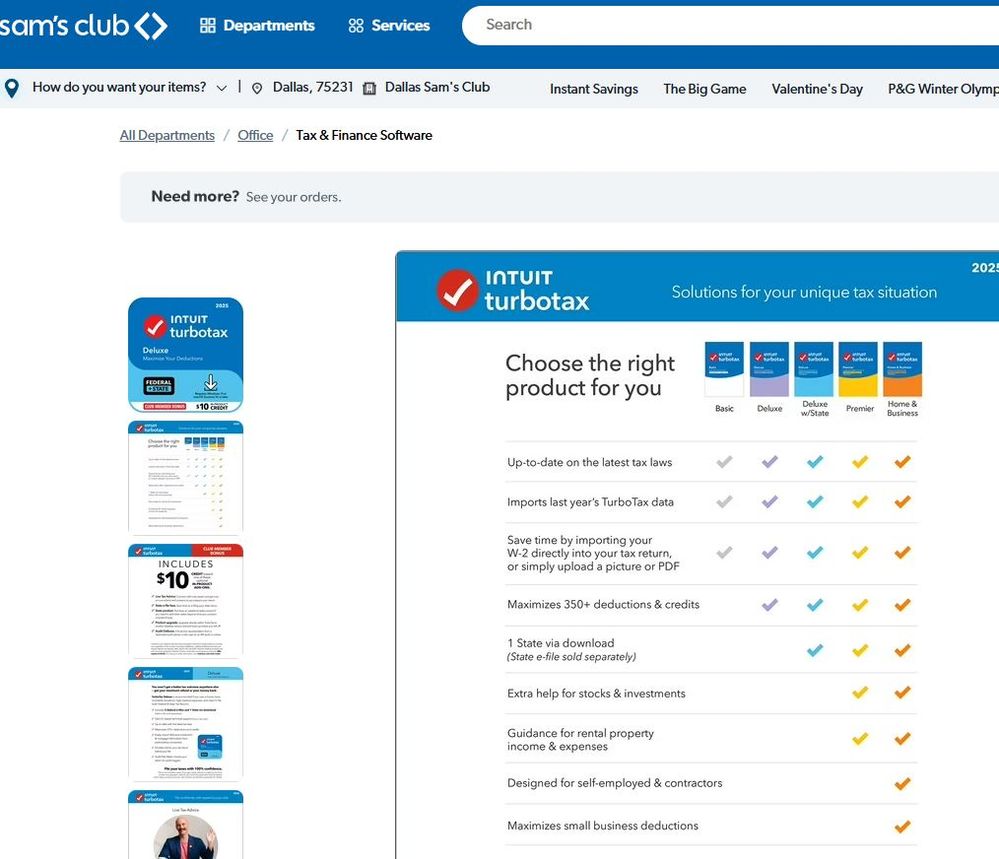Click the blue map pin icon at far left
The image size is (999, 859).
coord(12,88)
